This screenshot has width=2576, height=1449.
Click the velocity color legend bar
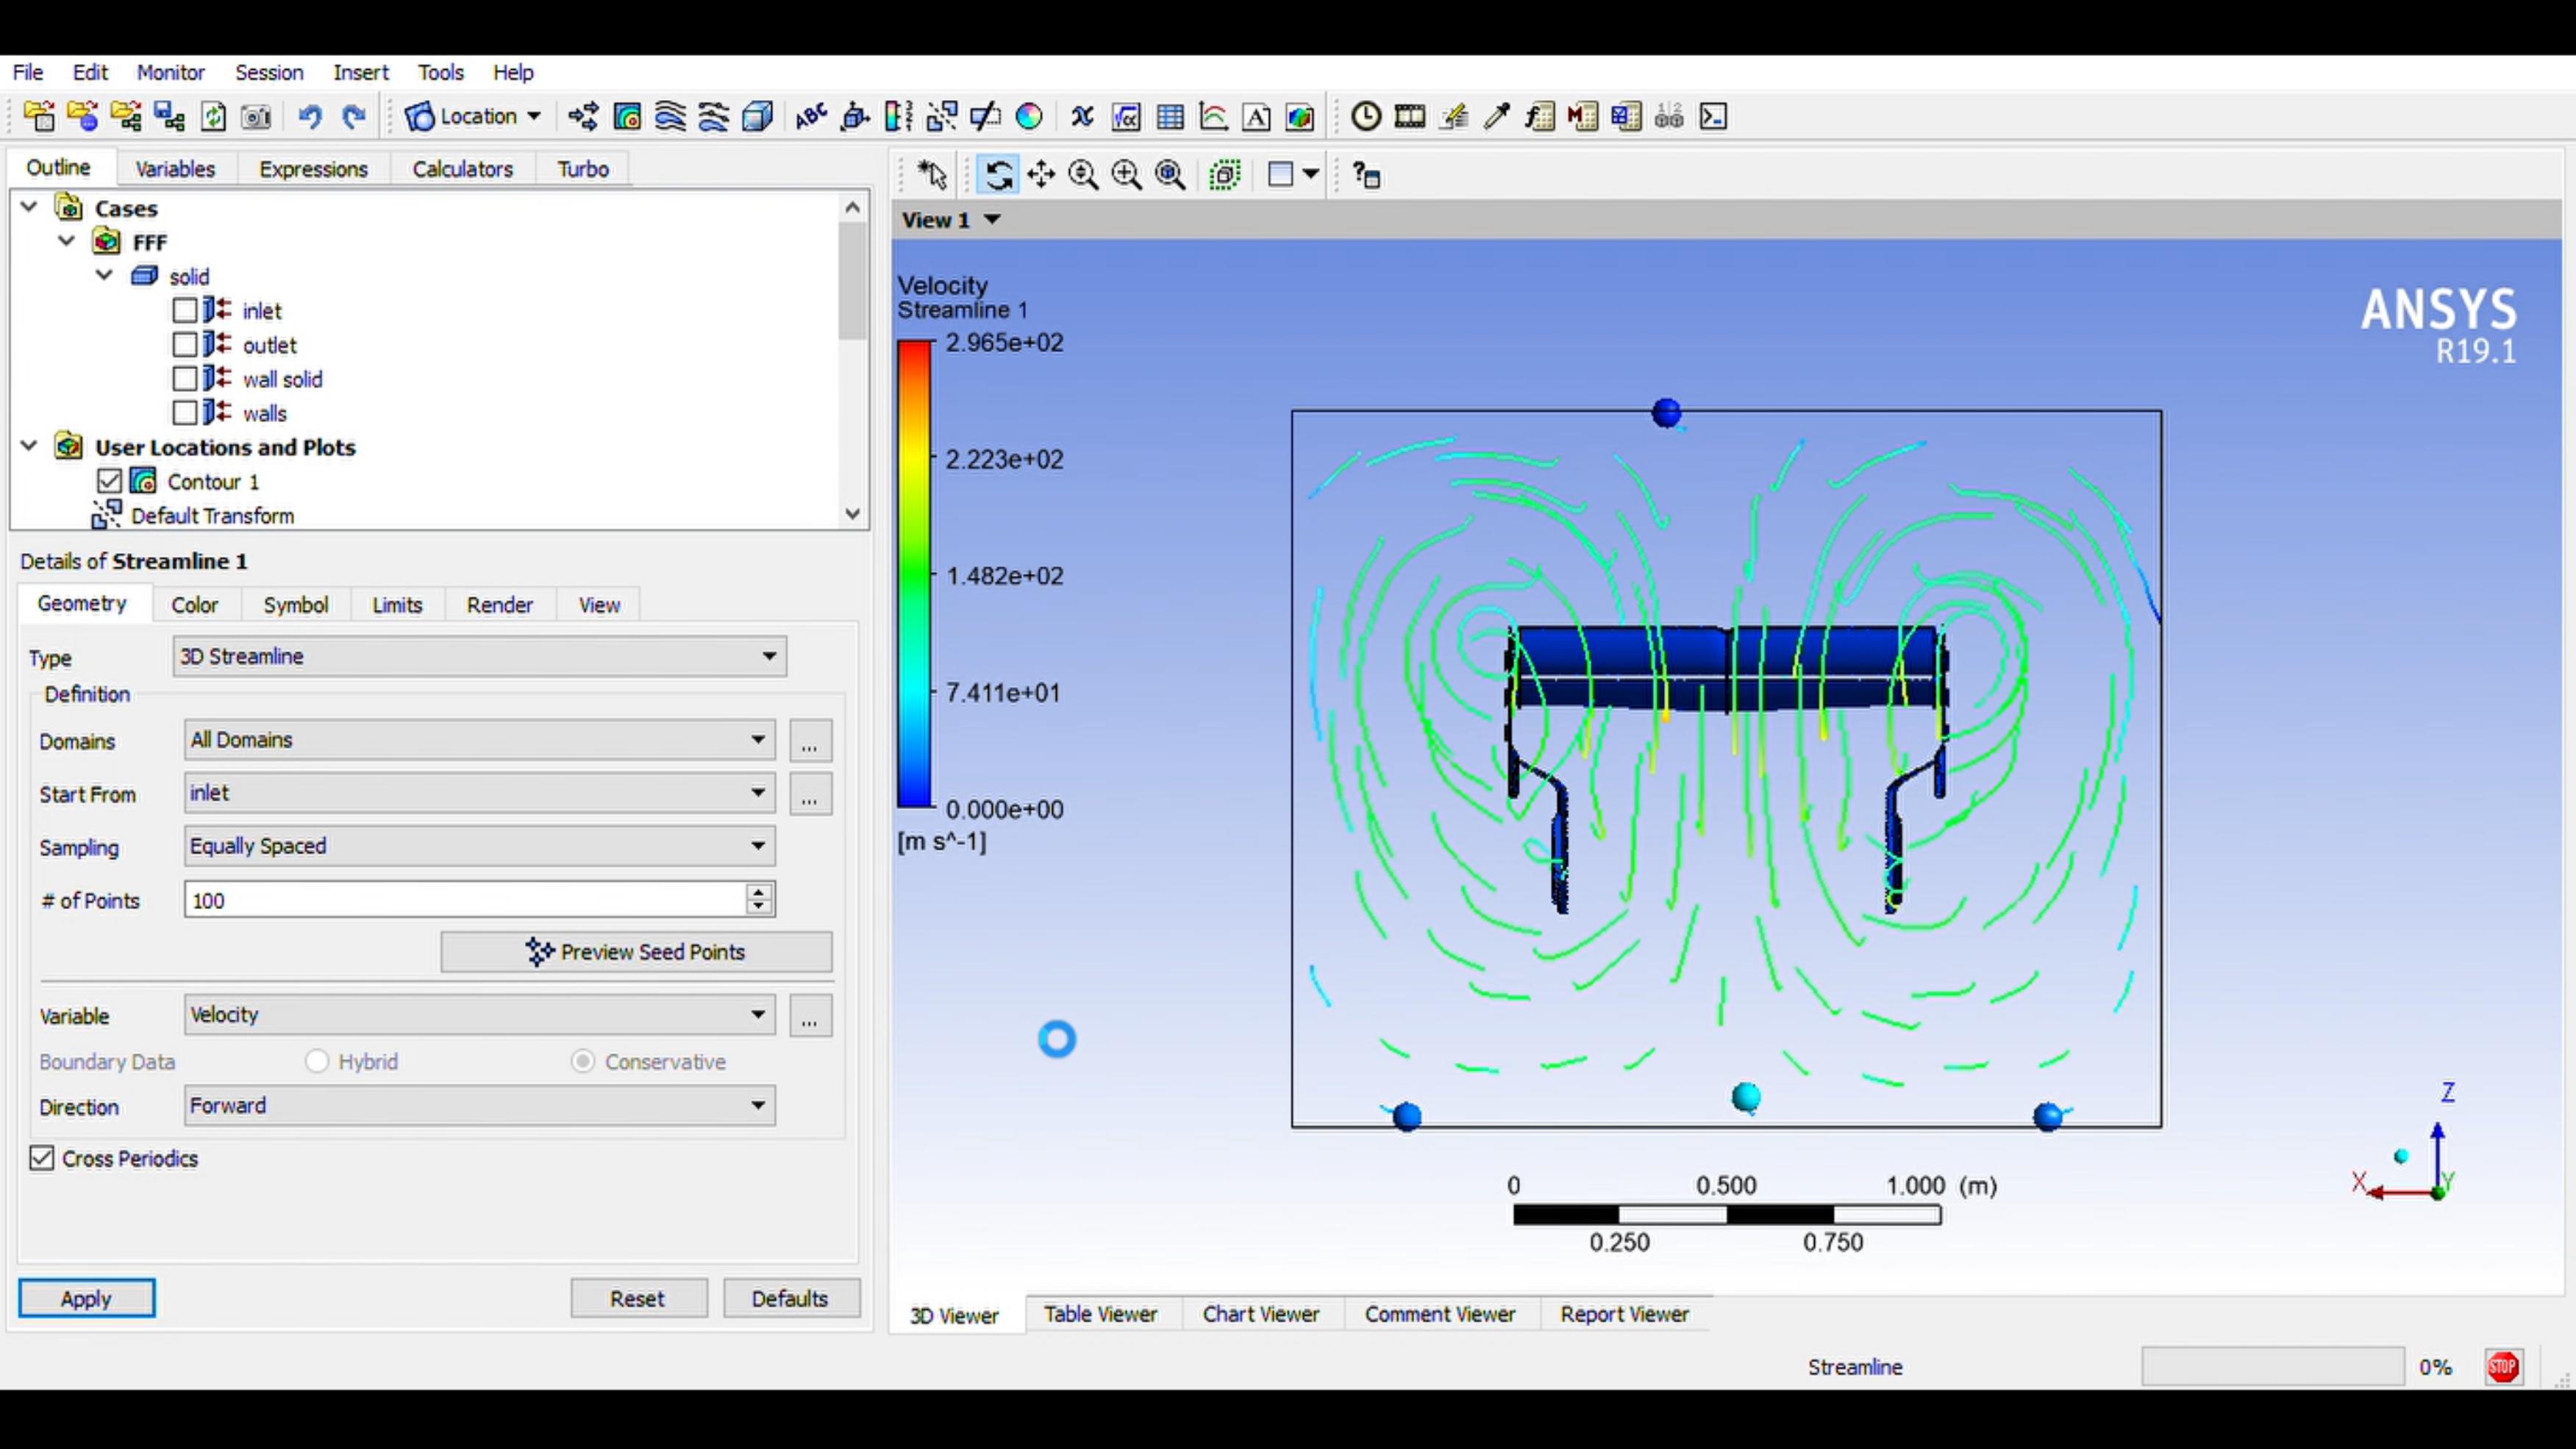click(x=913, y=574)
